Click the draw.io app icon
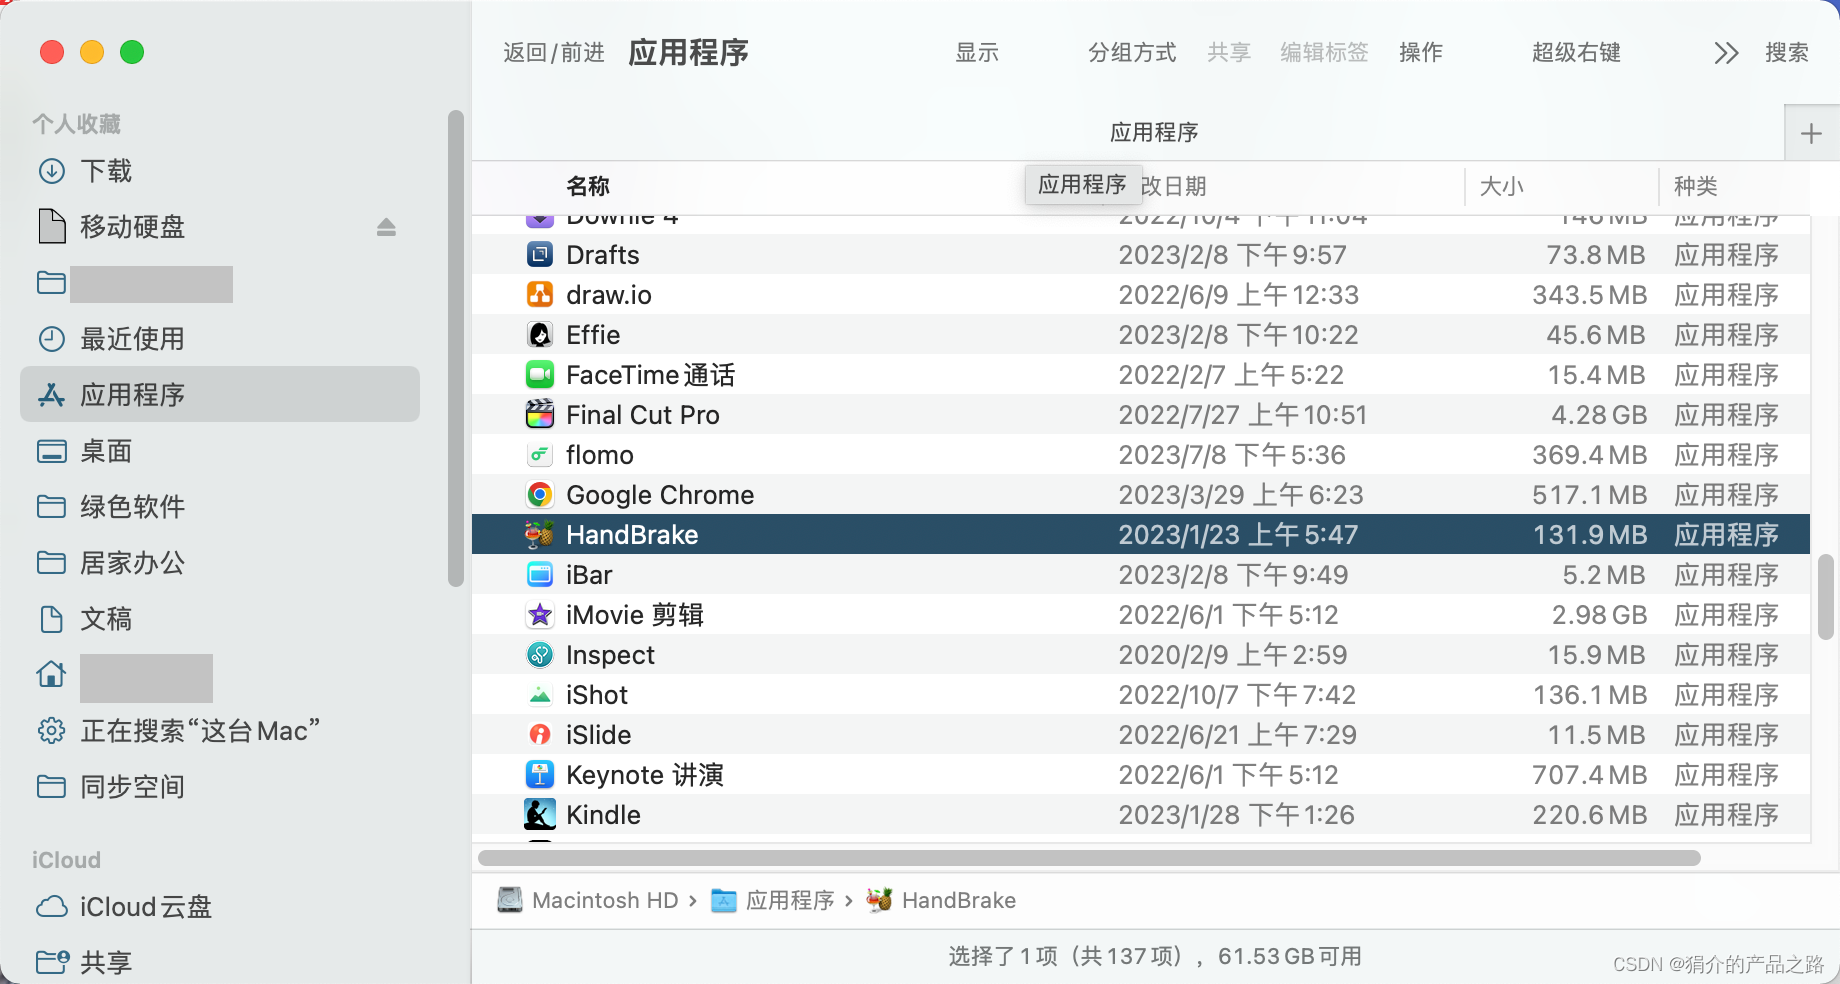Viewport: 1840px width, 984px height. point(540,295)
